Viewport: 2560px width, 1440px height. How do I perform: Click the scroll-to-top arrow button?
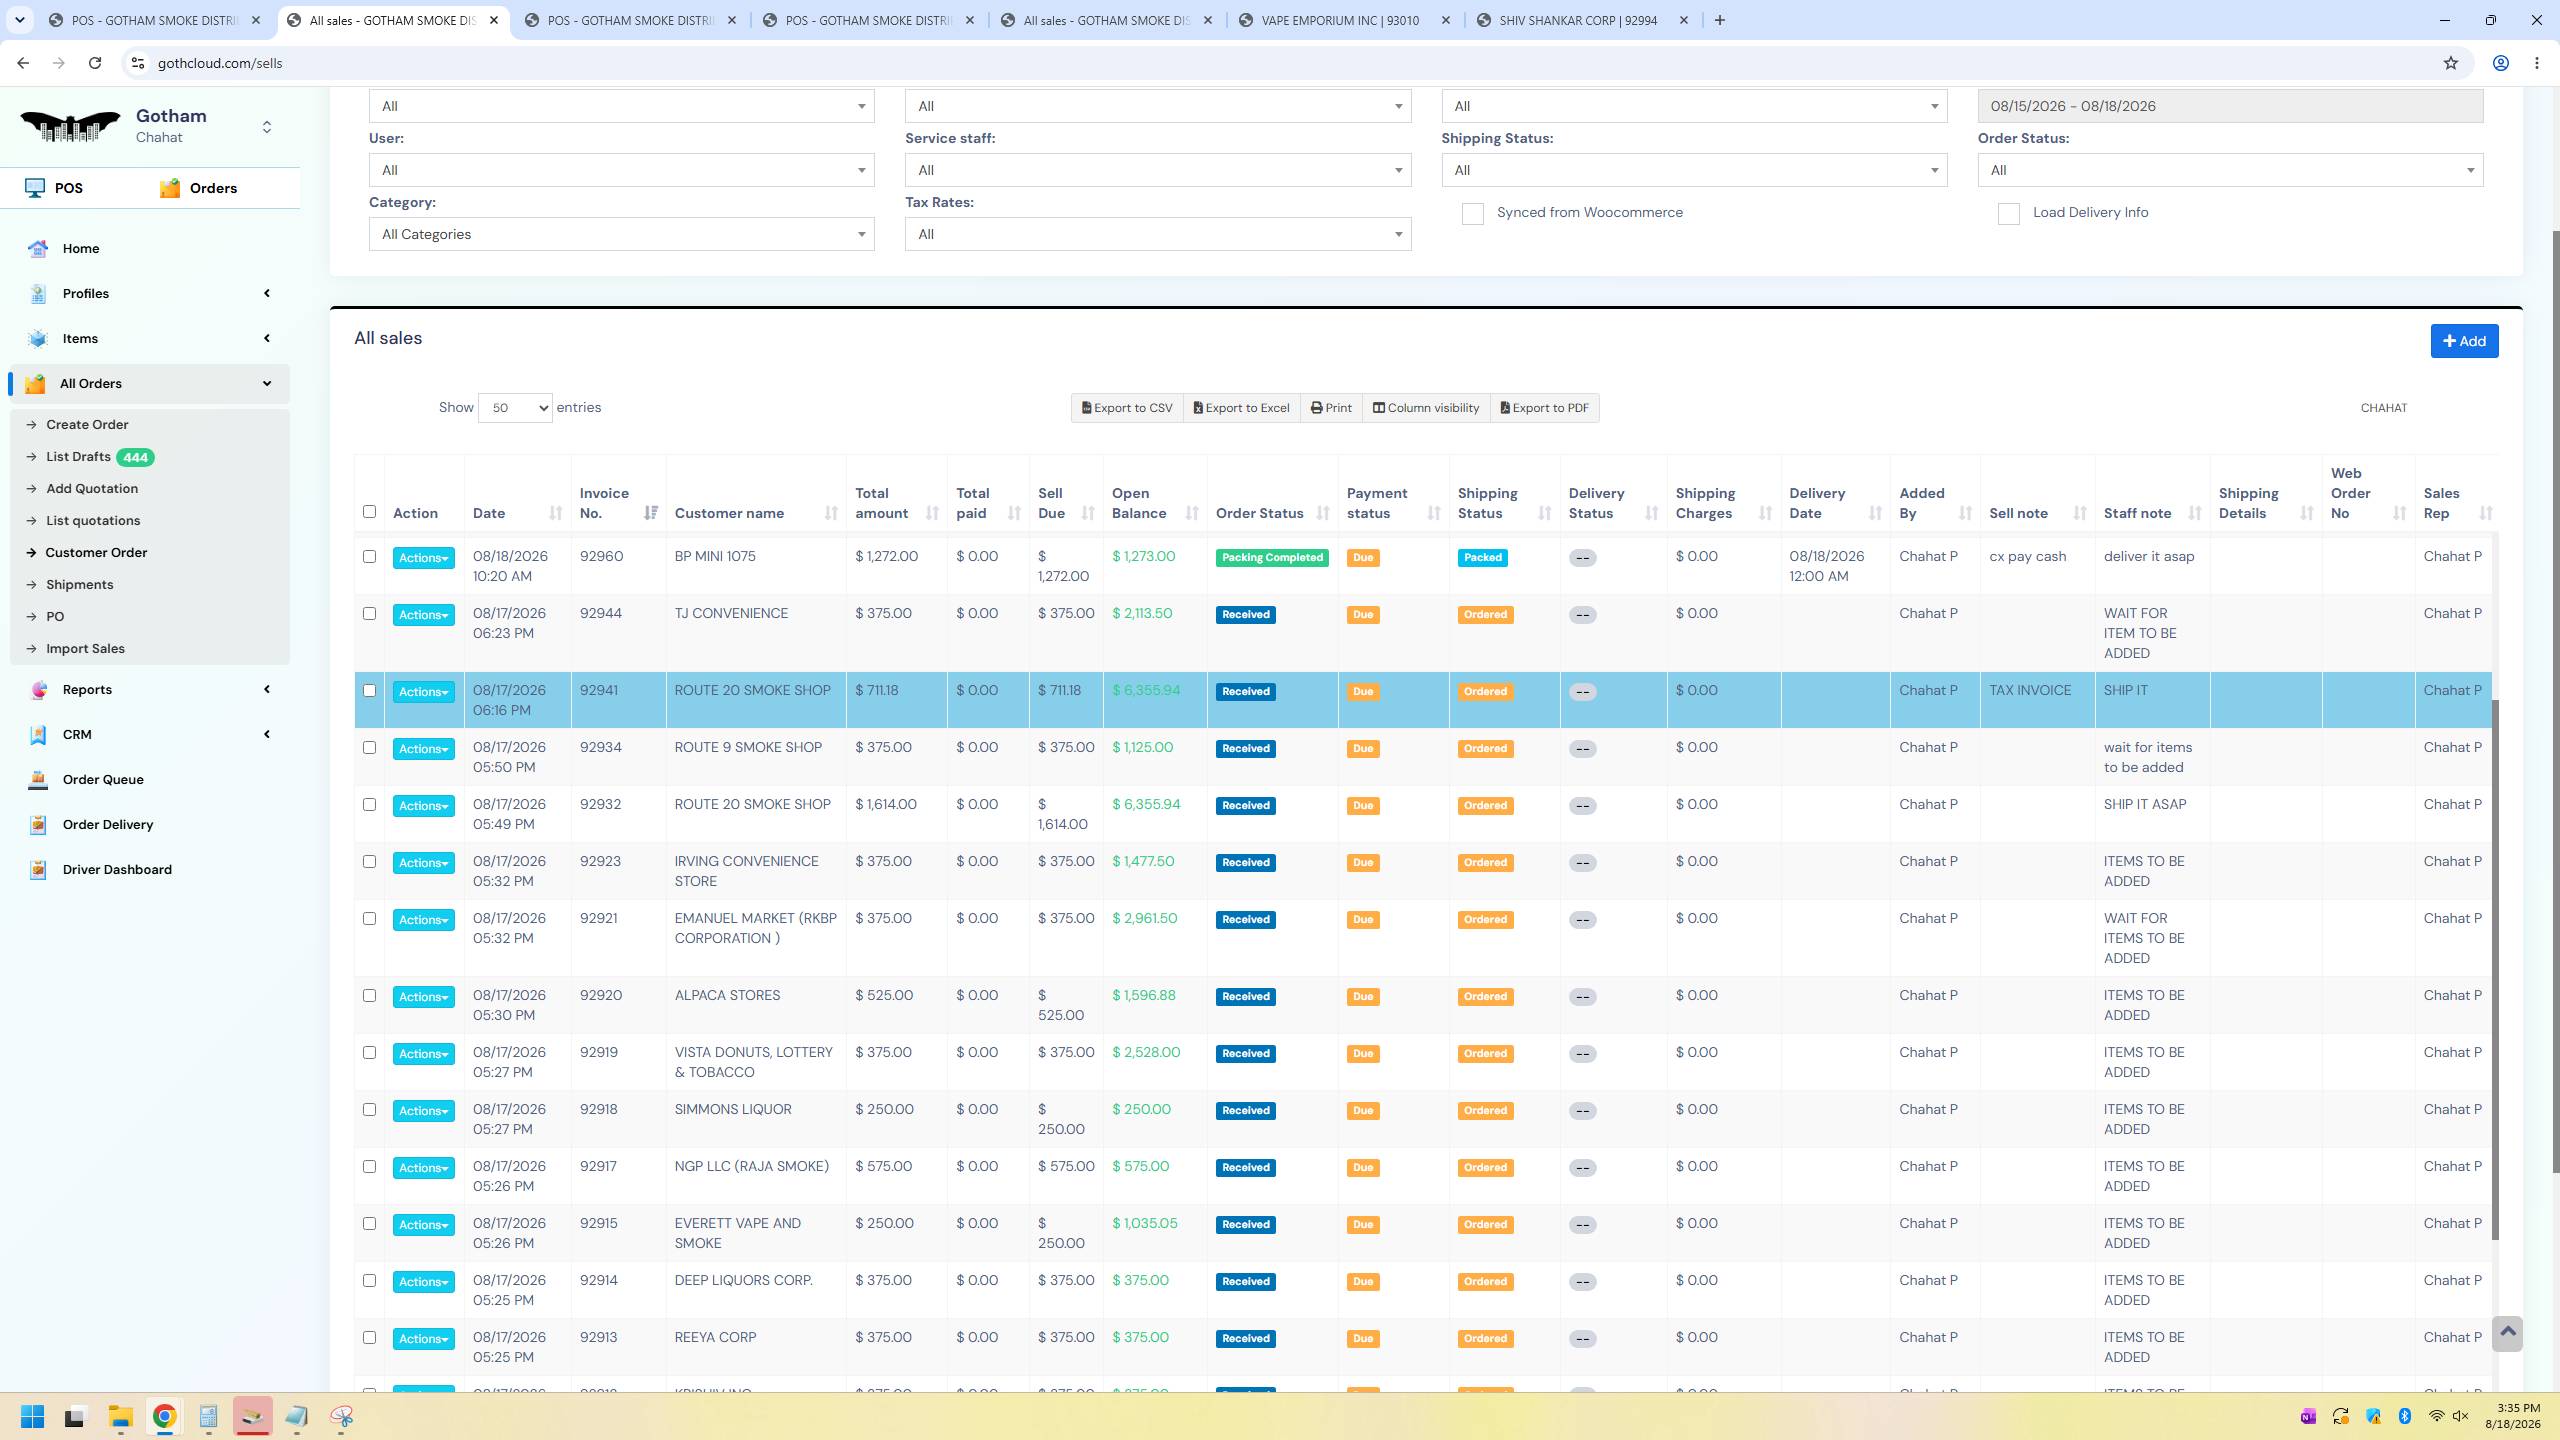click(2507, 1333)
